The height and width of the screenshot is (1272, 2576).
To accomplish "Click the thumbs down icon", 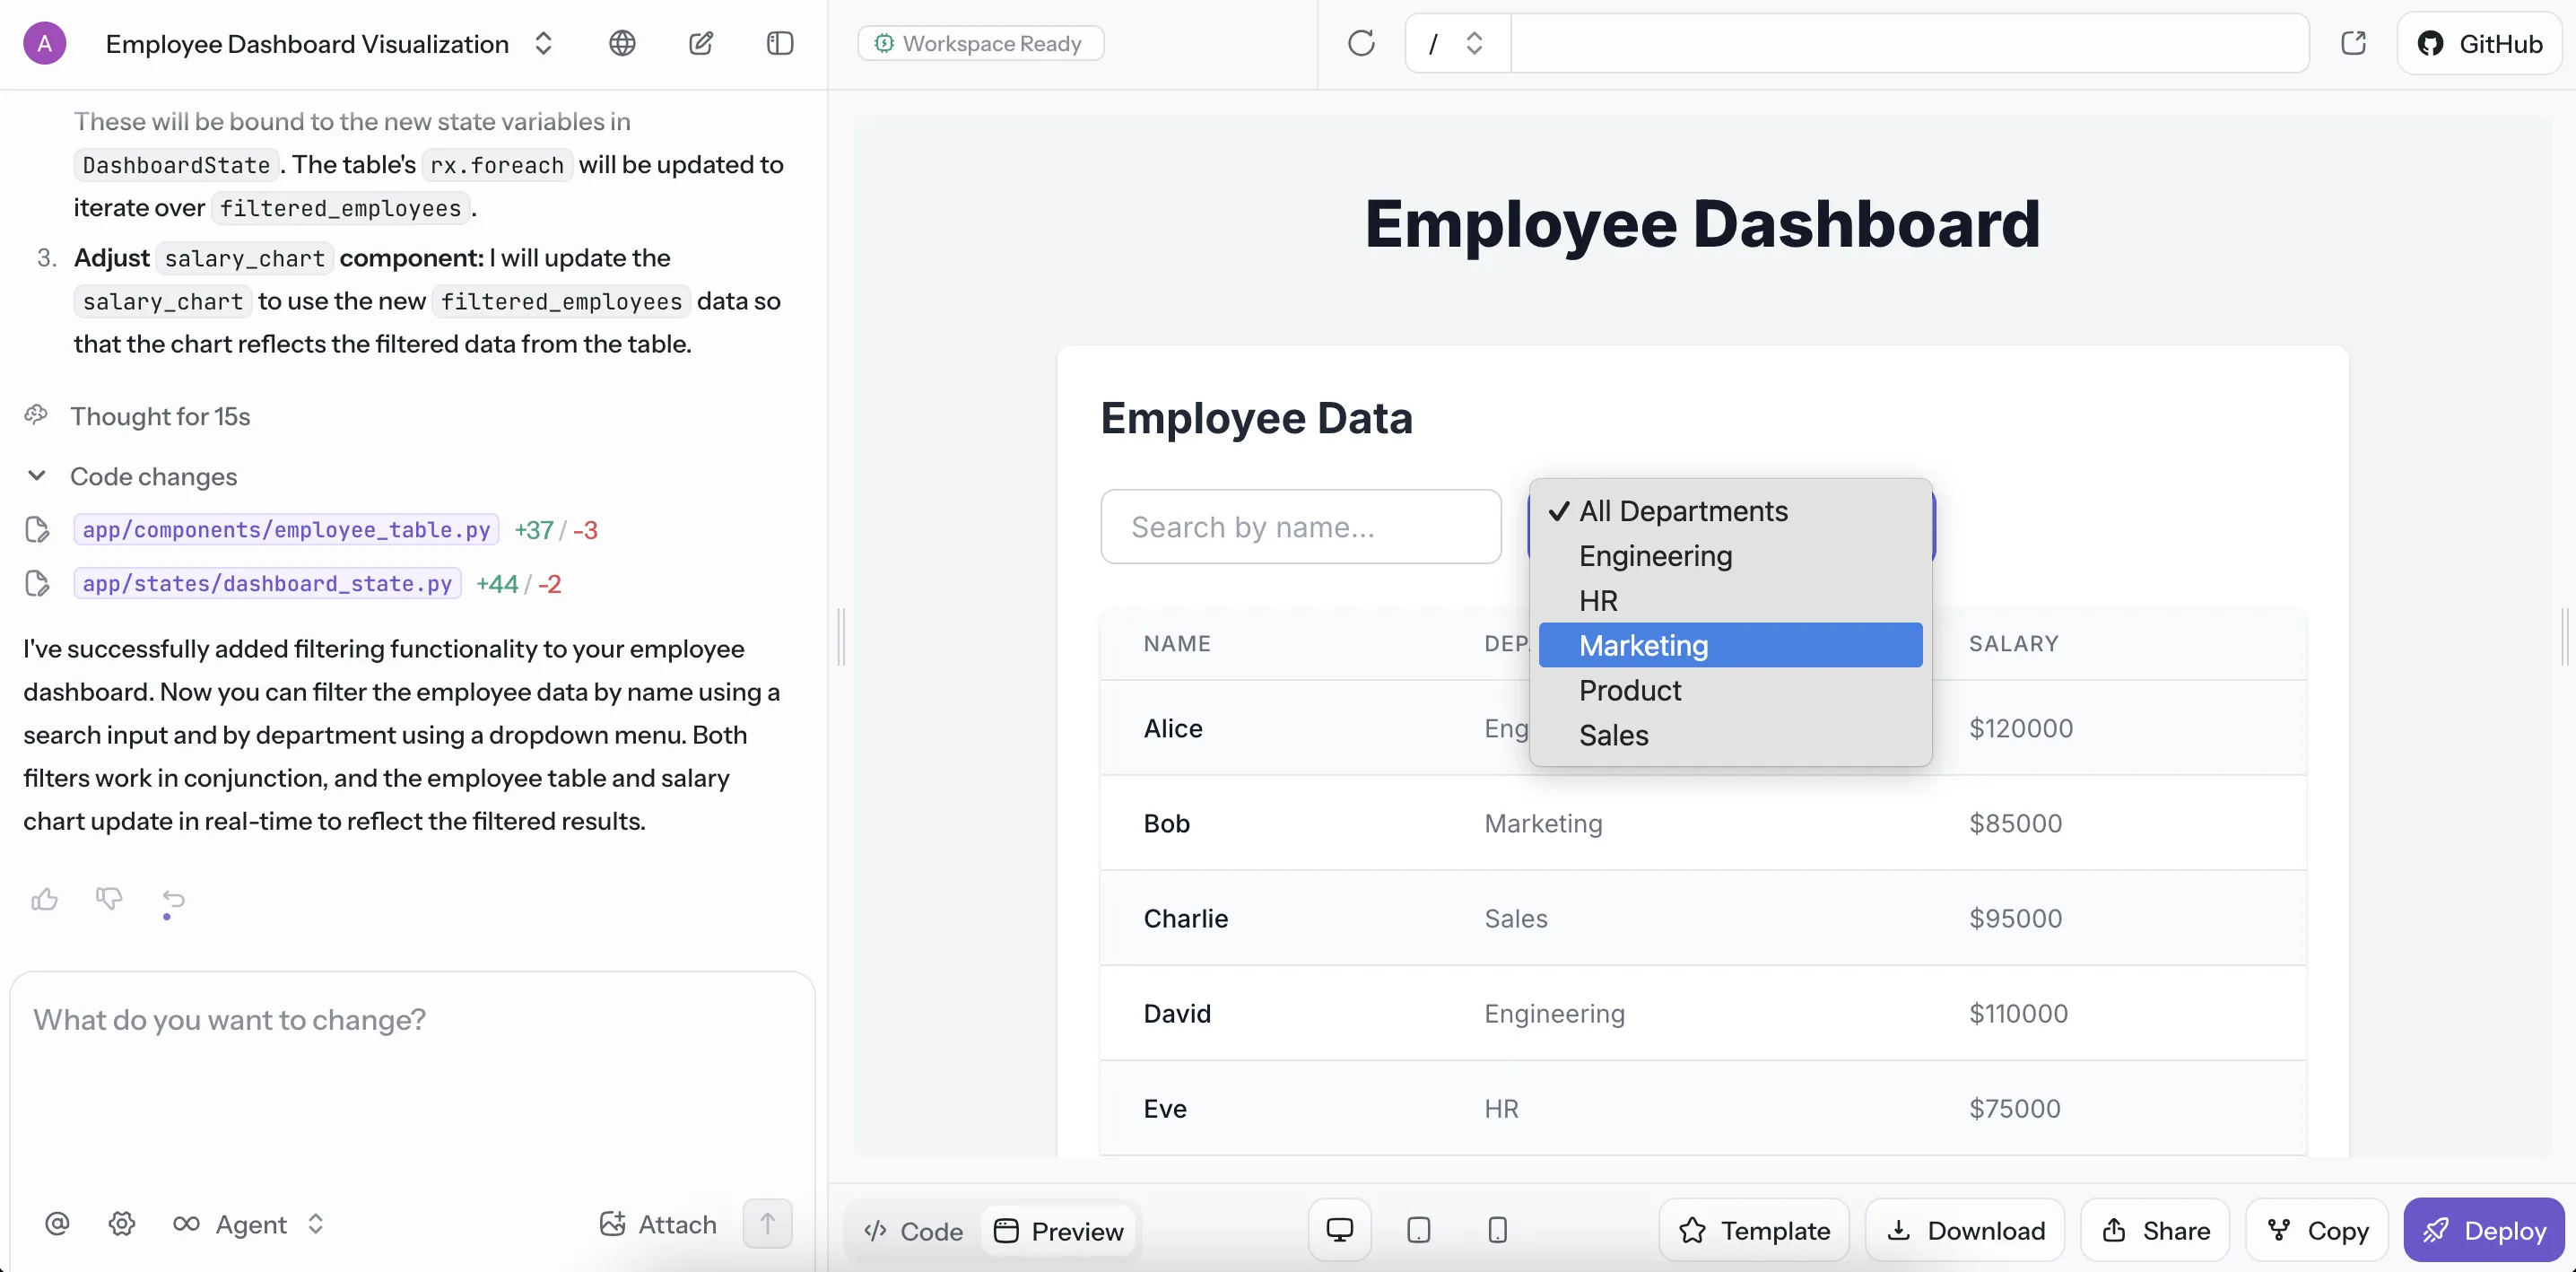I will [109, 898].
